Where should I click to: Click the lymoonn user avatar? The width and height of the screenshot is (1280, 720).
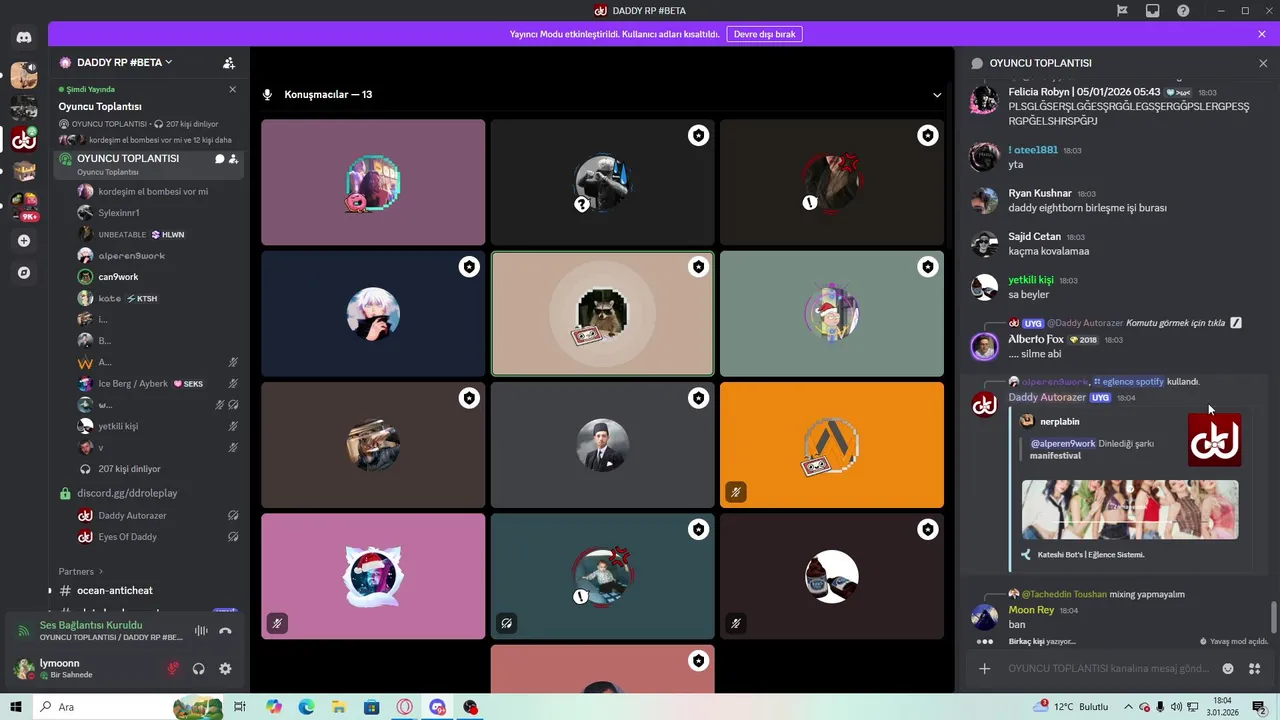click(x=23, y=668)
